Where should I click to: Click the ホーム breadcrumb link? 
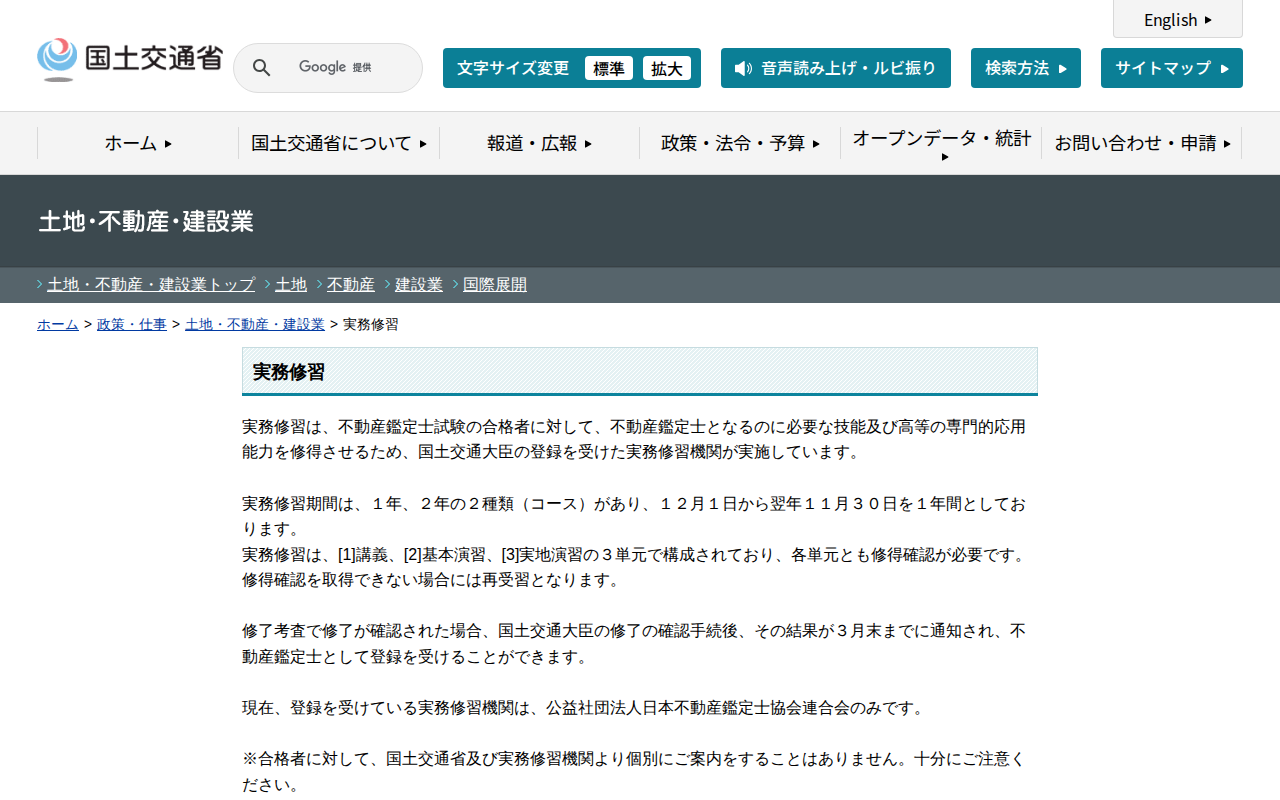click(x=58, y=324)
